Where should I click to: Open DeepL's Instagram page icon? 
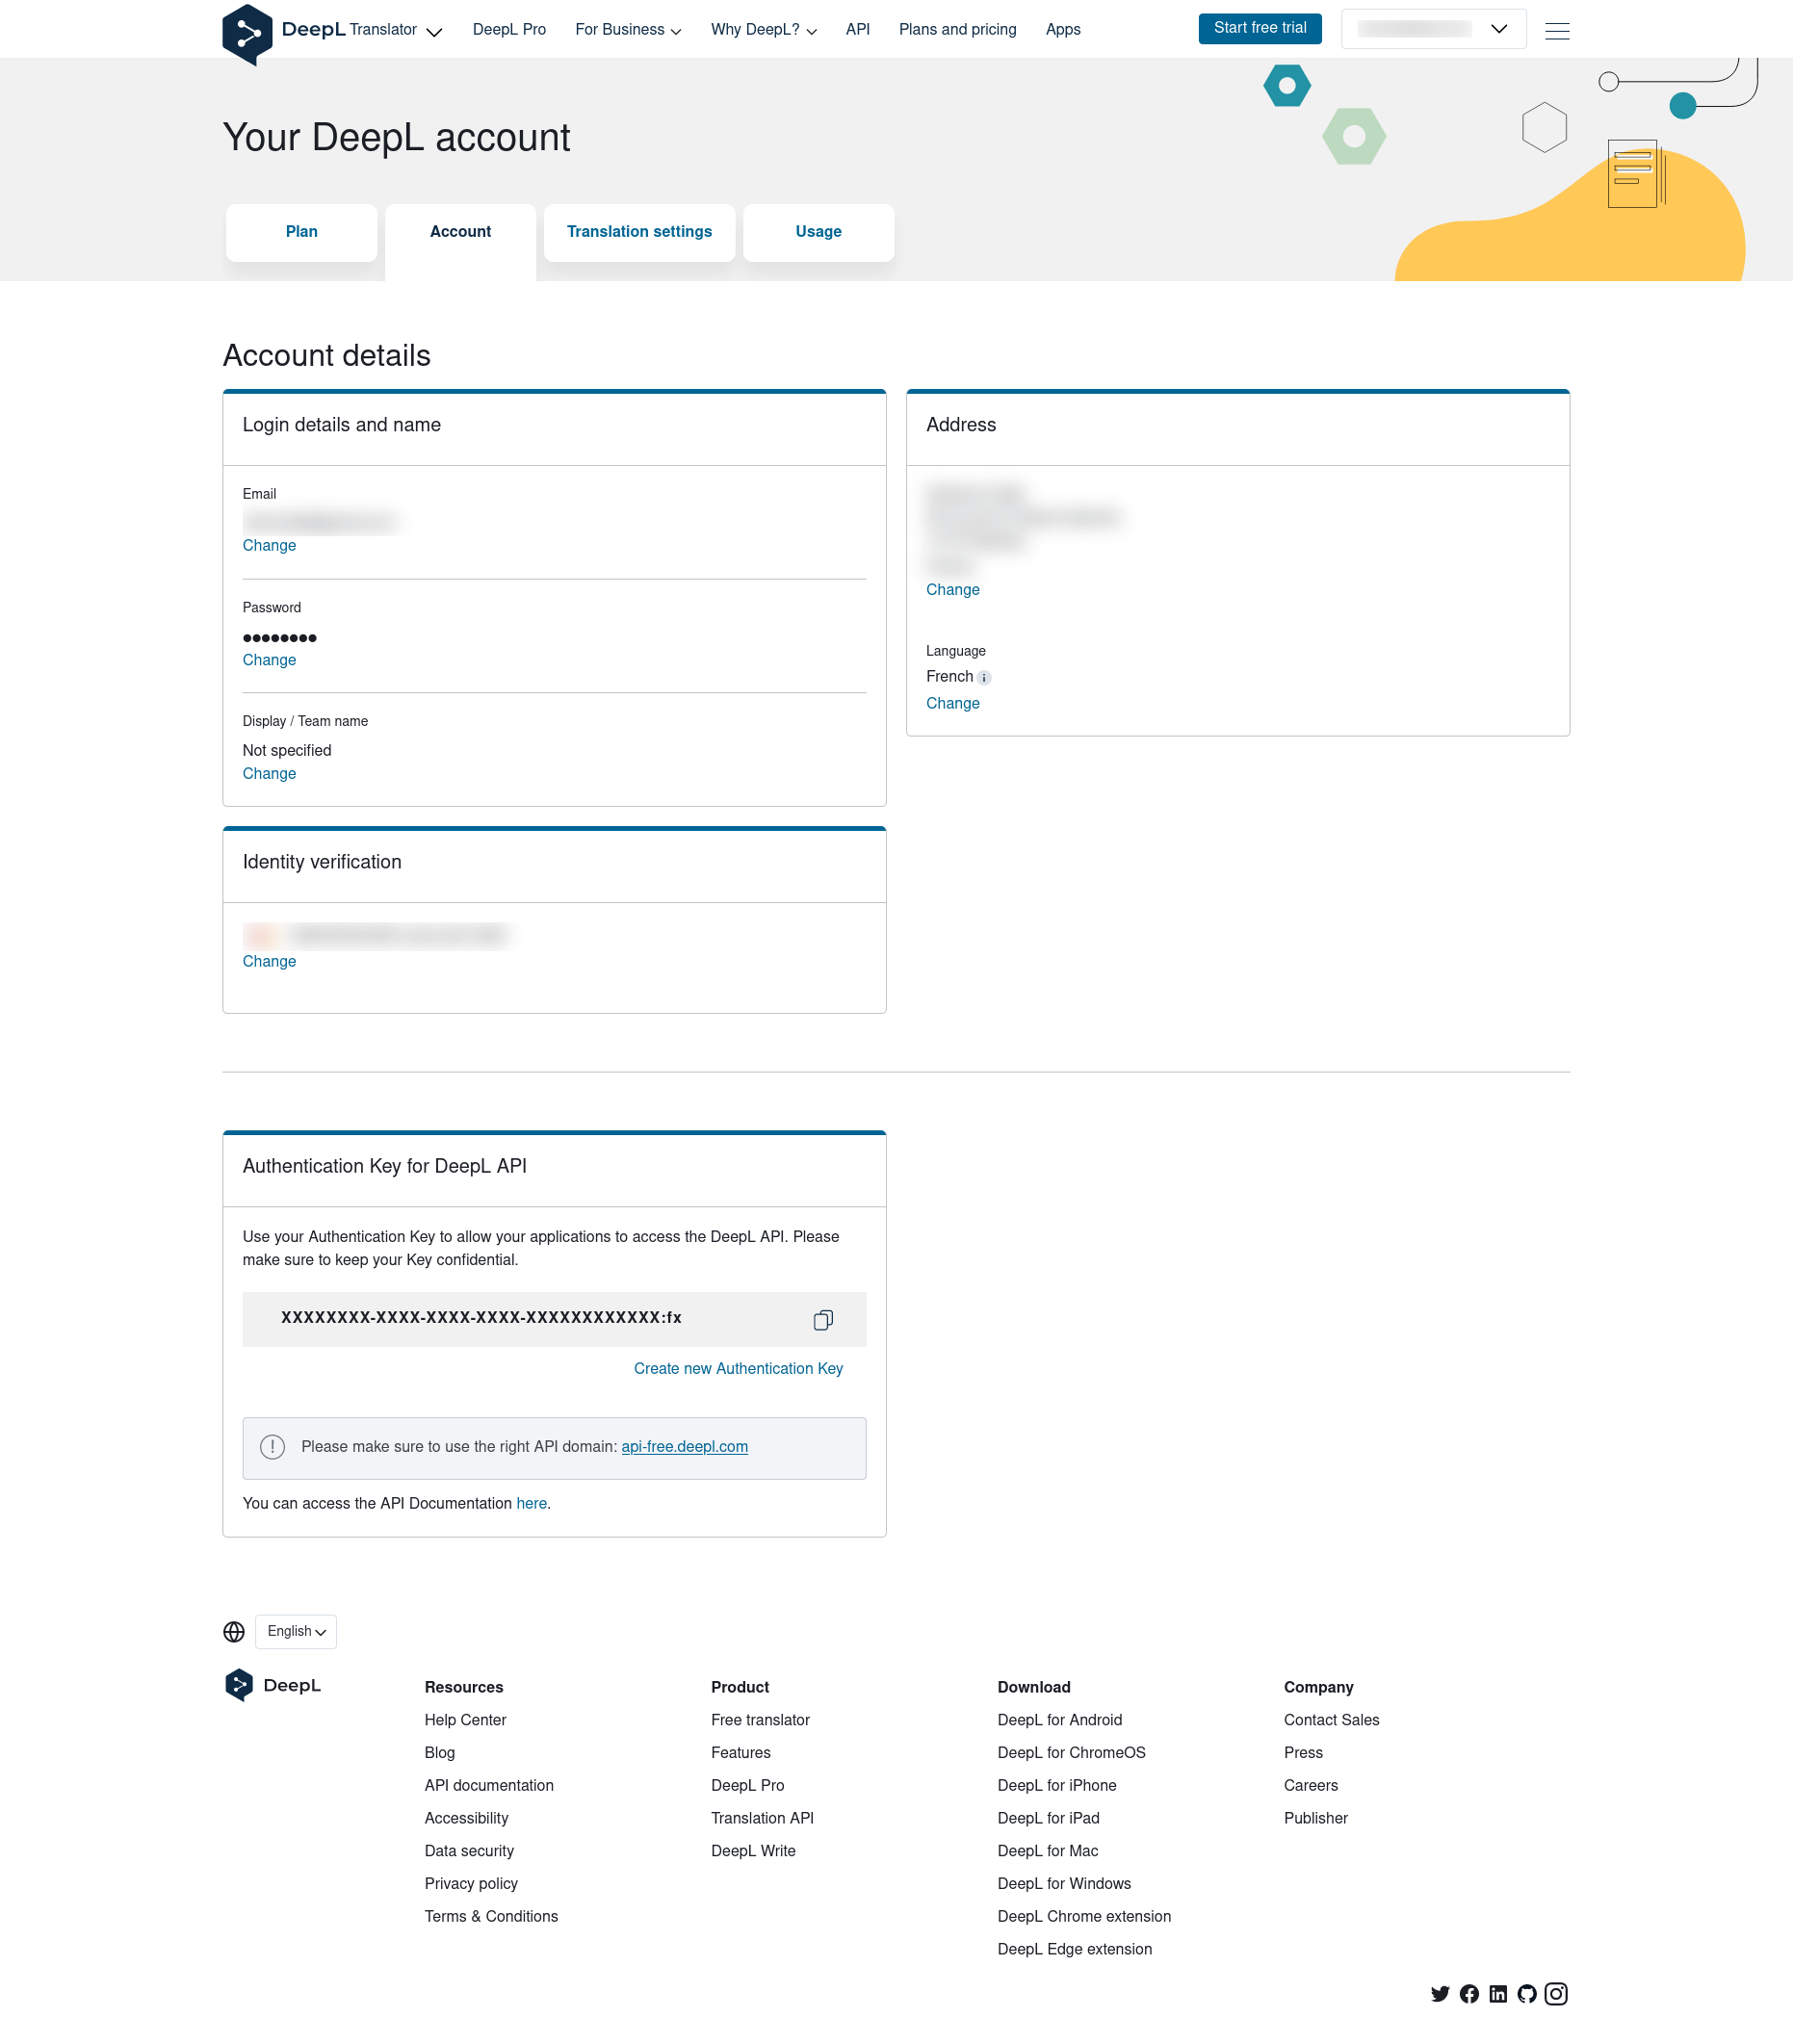pos(1555,1994)
